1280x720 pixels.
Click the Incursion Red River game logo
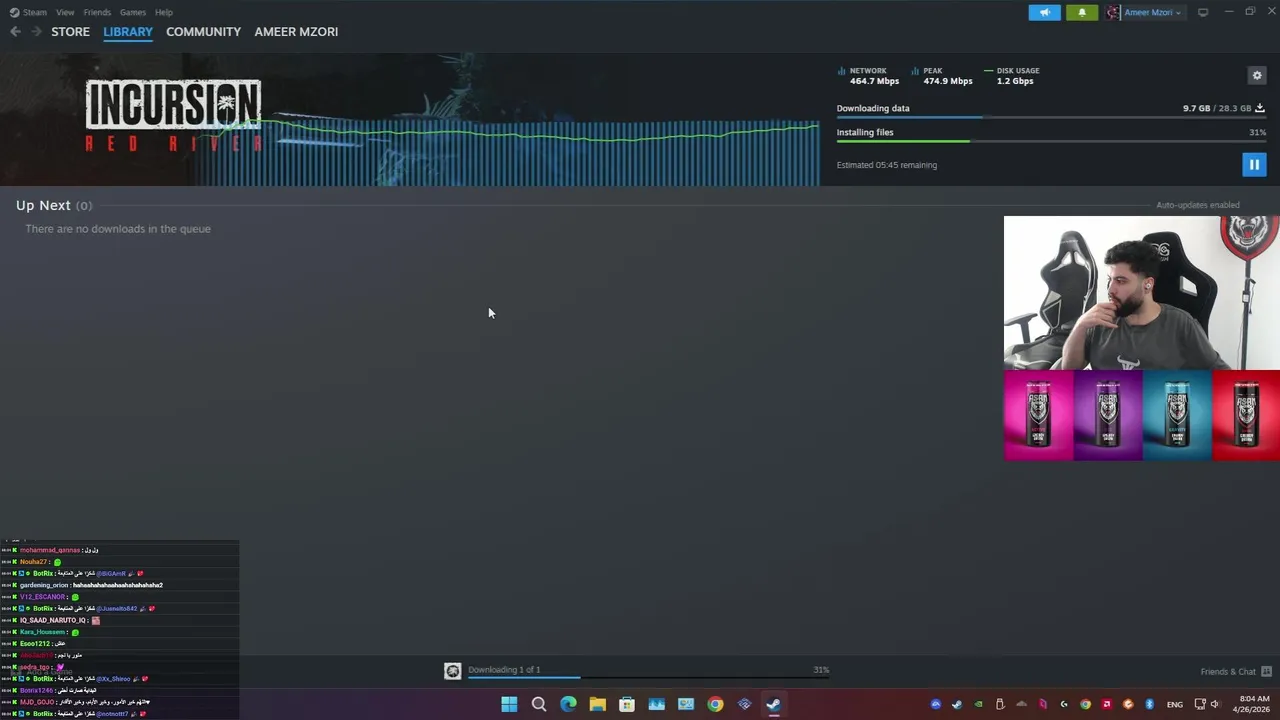(x=173, y=116)
